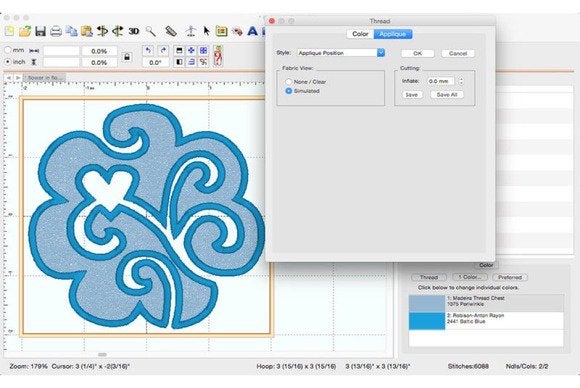
Task: Print the design with the printer icon
Action: pyautogui.click(x=56, y=31)
